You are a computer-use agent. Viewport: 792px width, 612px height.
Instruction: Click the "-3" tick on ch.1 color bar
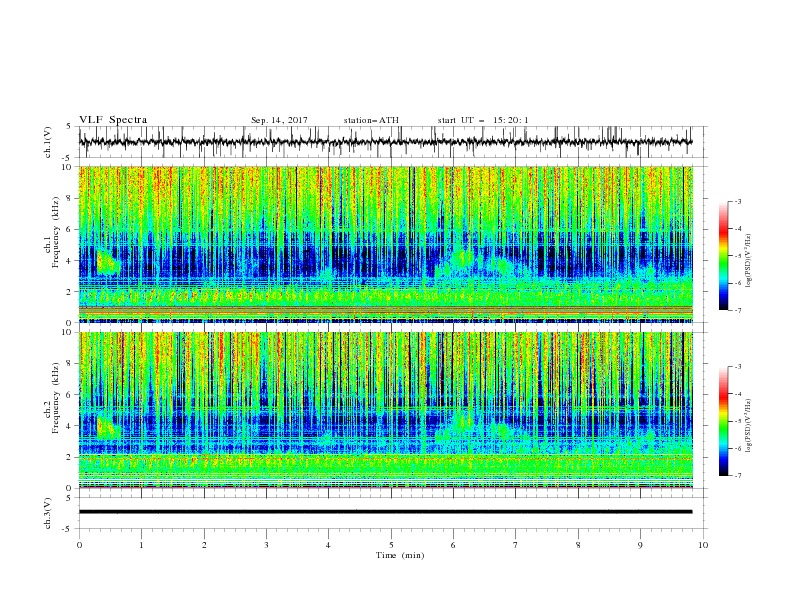coord(738,201)
